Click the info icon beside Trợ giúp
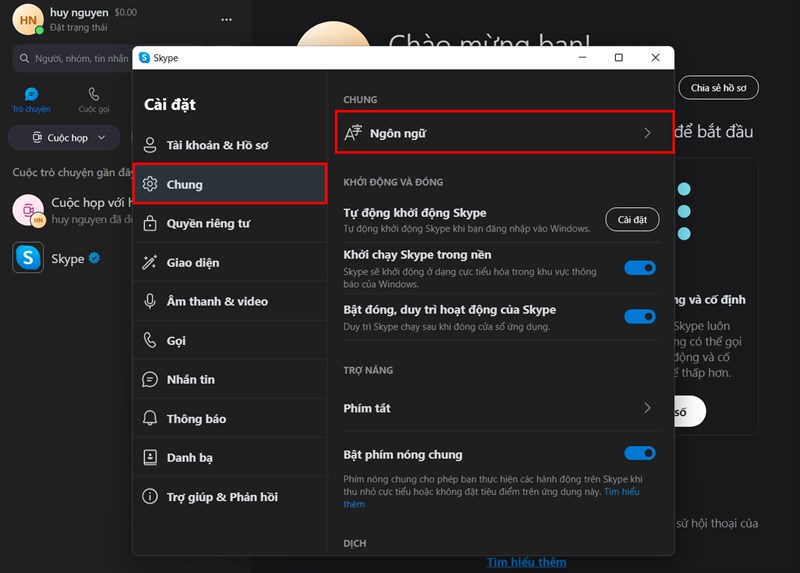The image size is (800, 573). pyautogui.click(x=150, y=496)
